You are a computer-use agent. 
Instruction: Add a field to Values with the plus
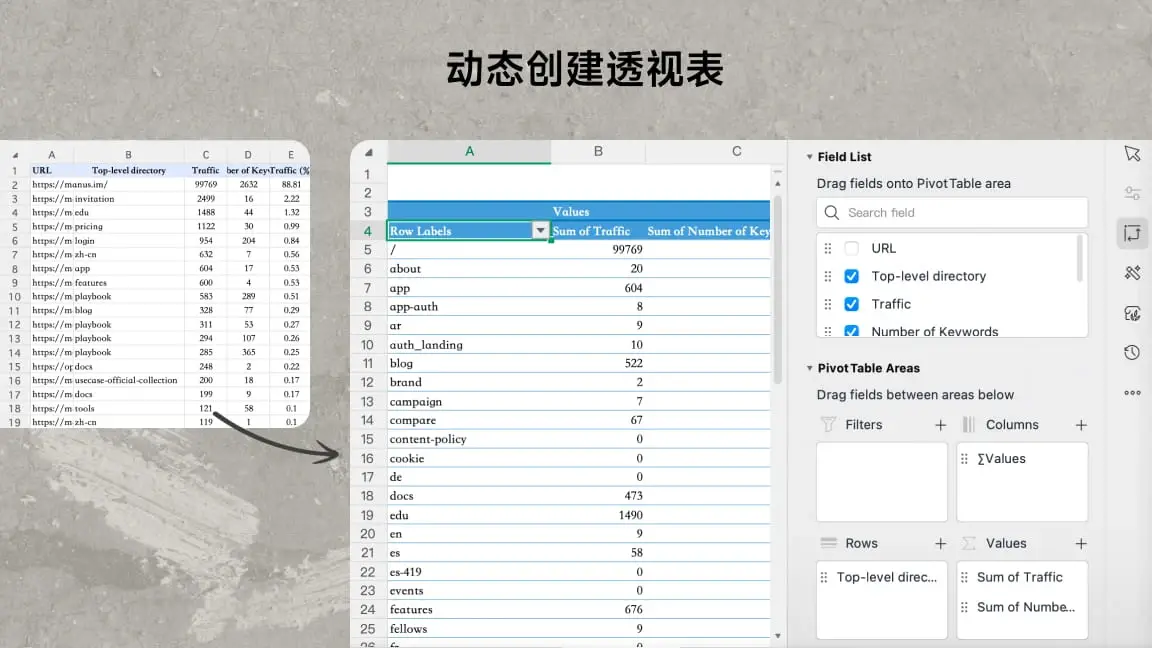pyautogui.click(x=1081, y=544)
